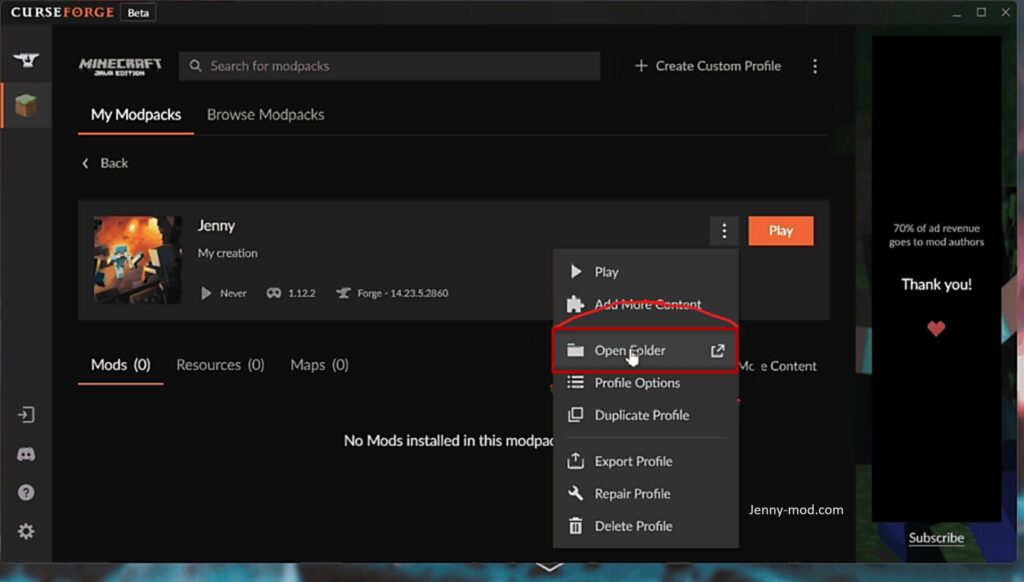This screenshot has width=1024, height=582.
Task: Click the sign-in icon in the sidebar
Action: coord(26,415)
